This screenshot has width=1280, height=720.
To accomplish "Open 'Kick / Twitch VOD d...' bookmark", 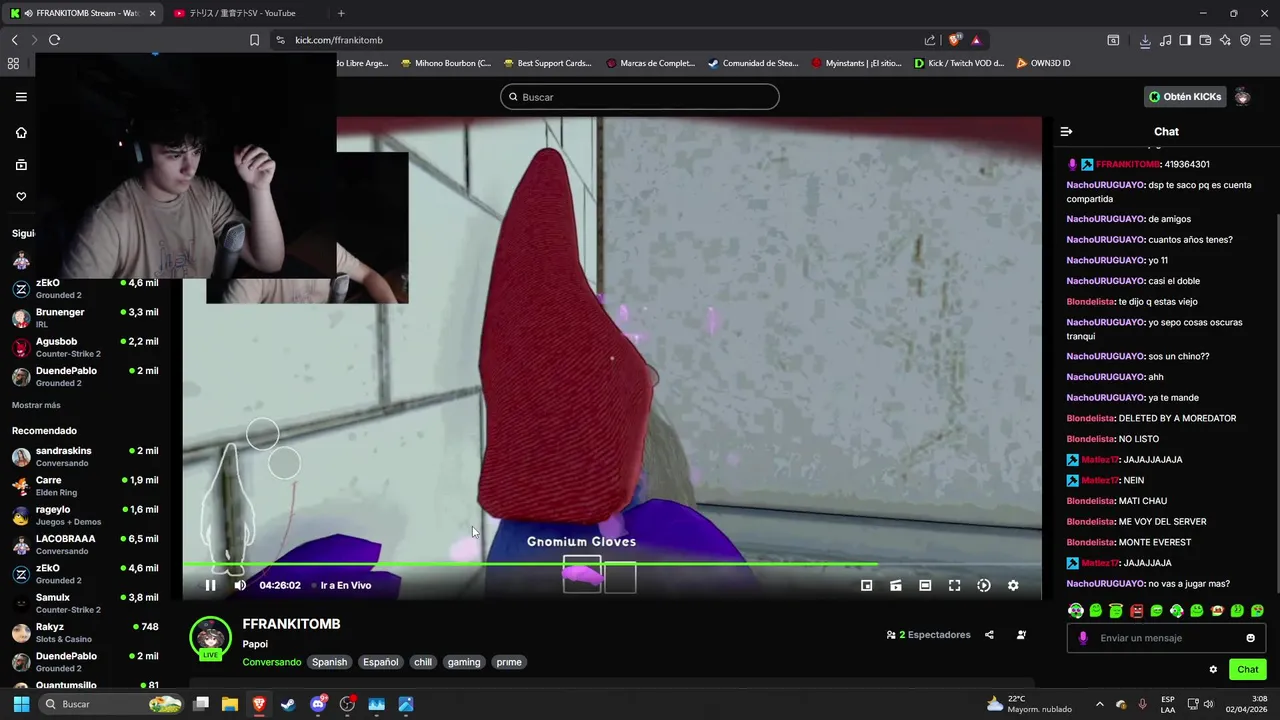I will click(x=958, y=63).
